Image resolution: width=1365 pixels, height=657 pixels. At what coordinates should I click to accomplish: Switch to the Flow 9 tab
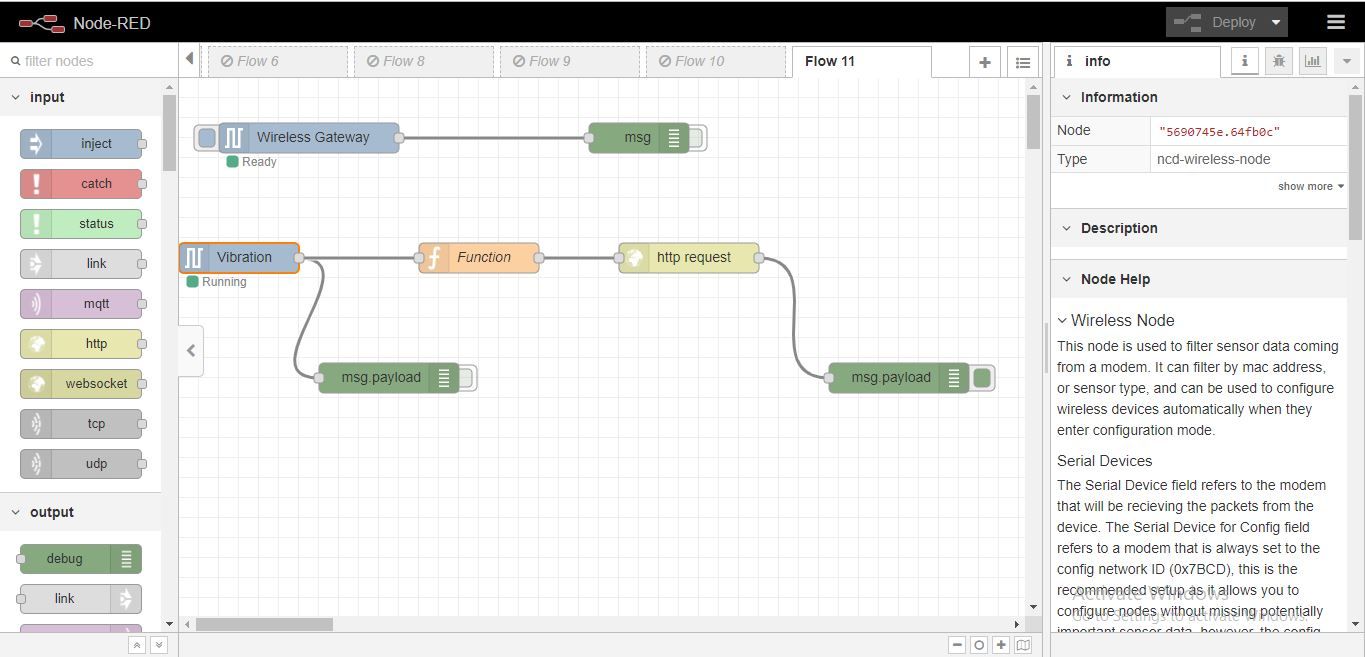tap(569, 61)
